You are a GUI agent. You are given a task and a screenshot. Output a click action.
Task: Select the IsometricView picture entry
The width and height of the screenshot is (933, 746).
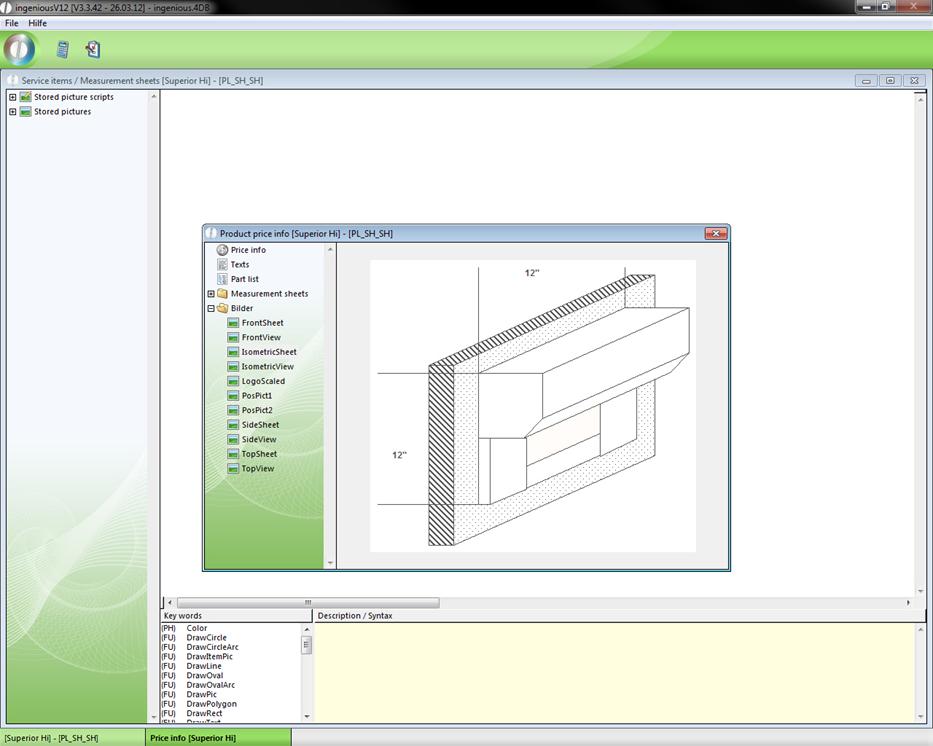(x=267, y=367)
